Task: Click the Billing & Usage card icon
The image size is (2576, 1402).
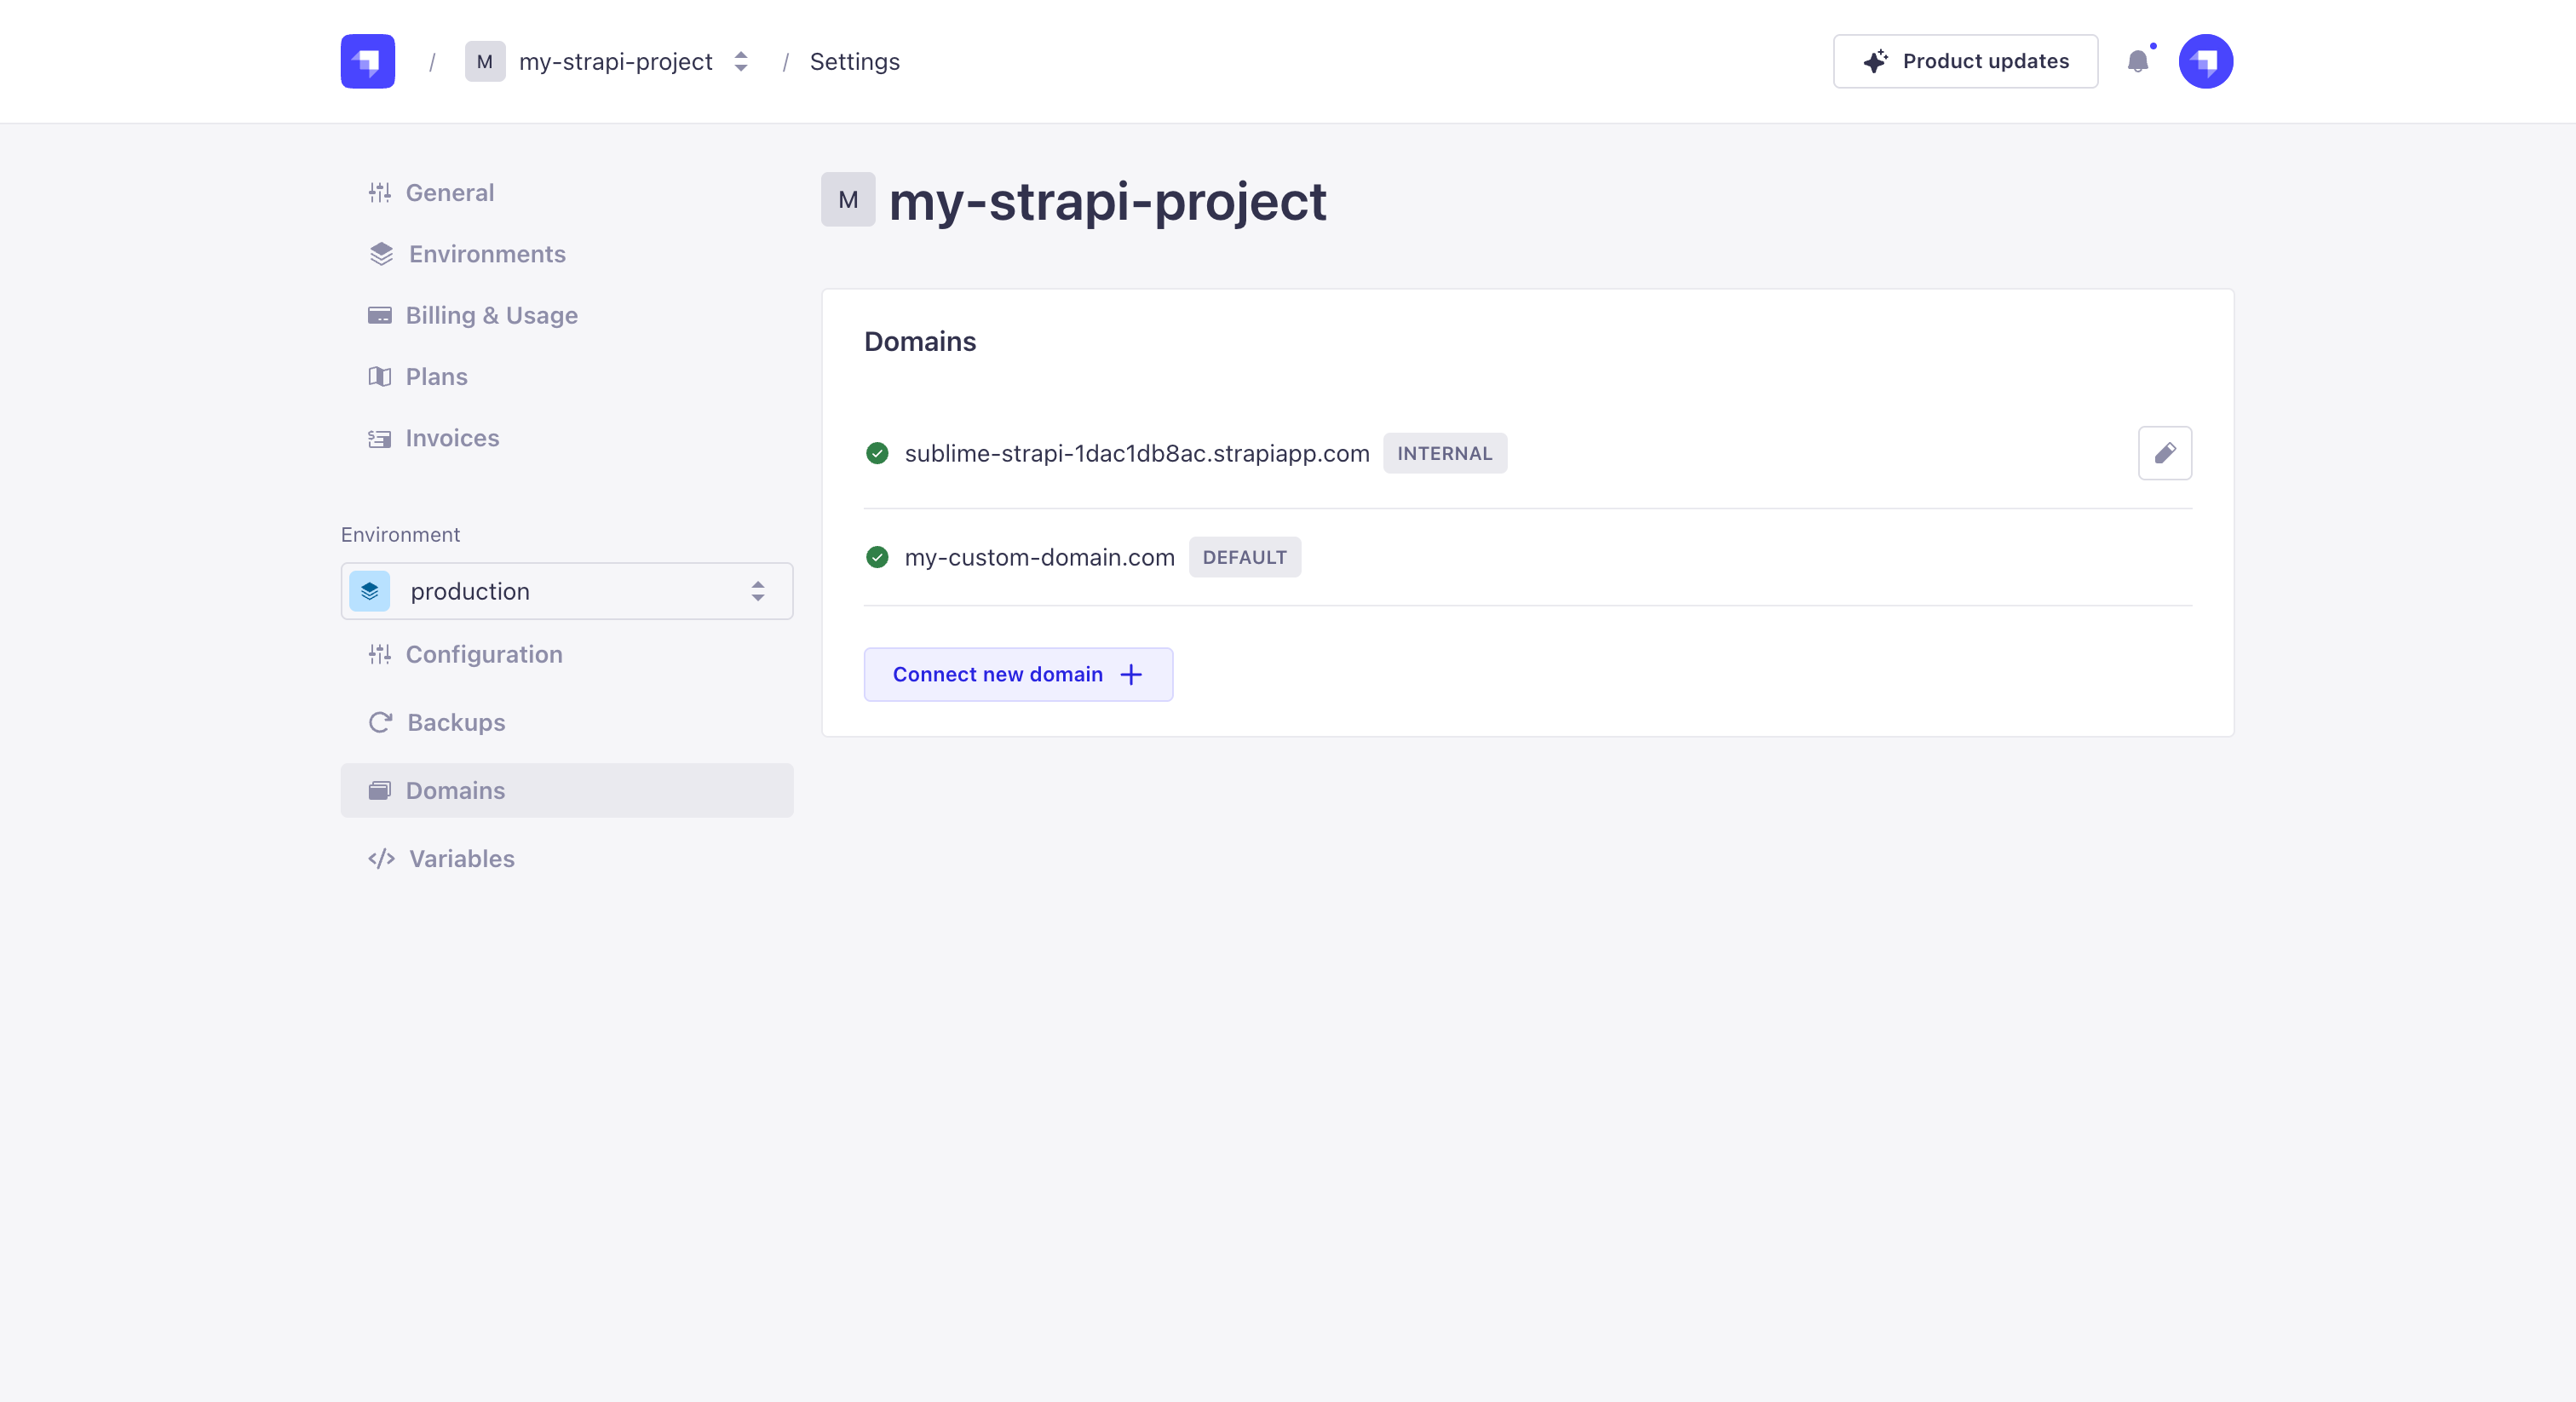Action: (381, 315)
